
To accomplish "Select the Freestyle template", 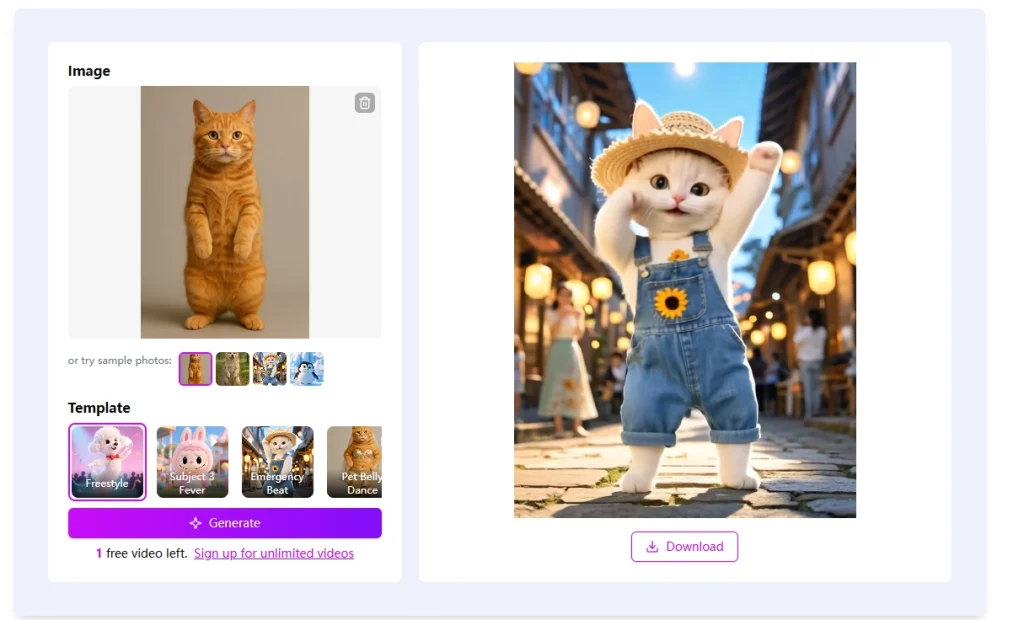I will 107,462.
